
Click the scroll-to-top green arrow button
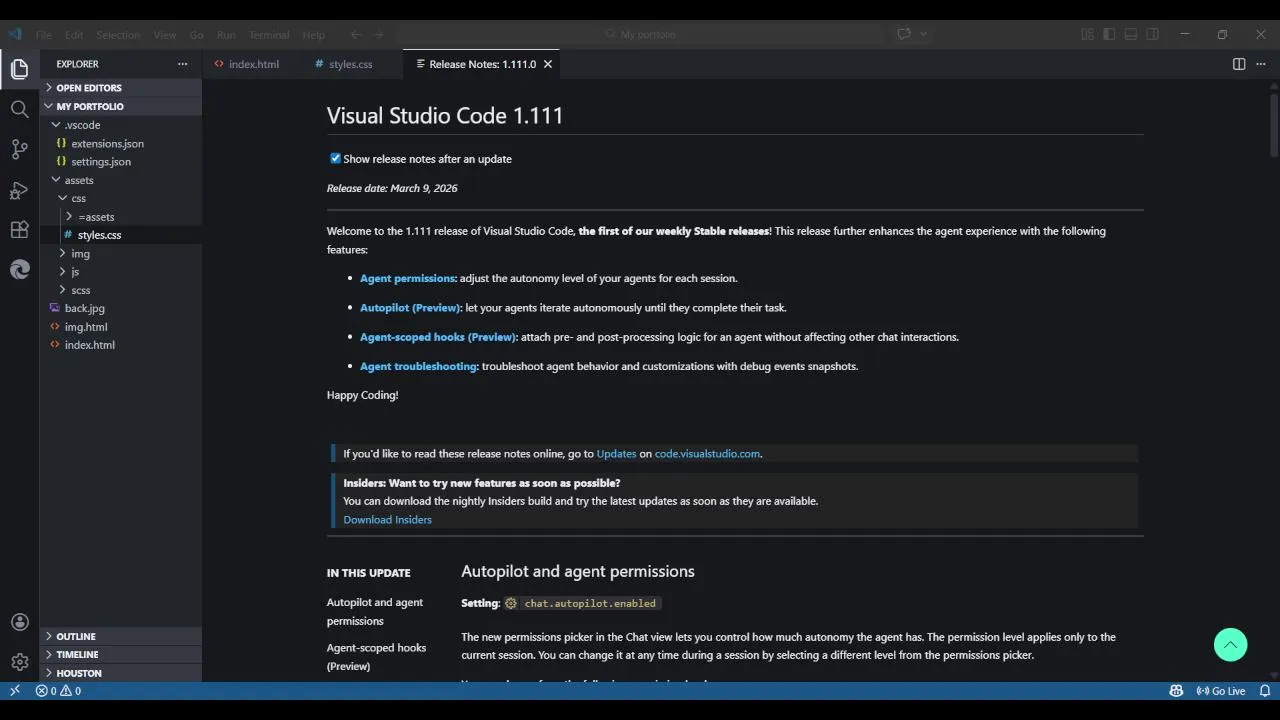click(x=1230, y=645)
